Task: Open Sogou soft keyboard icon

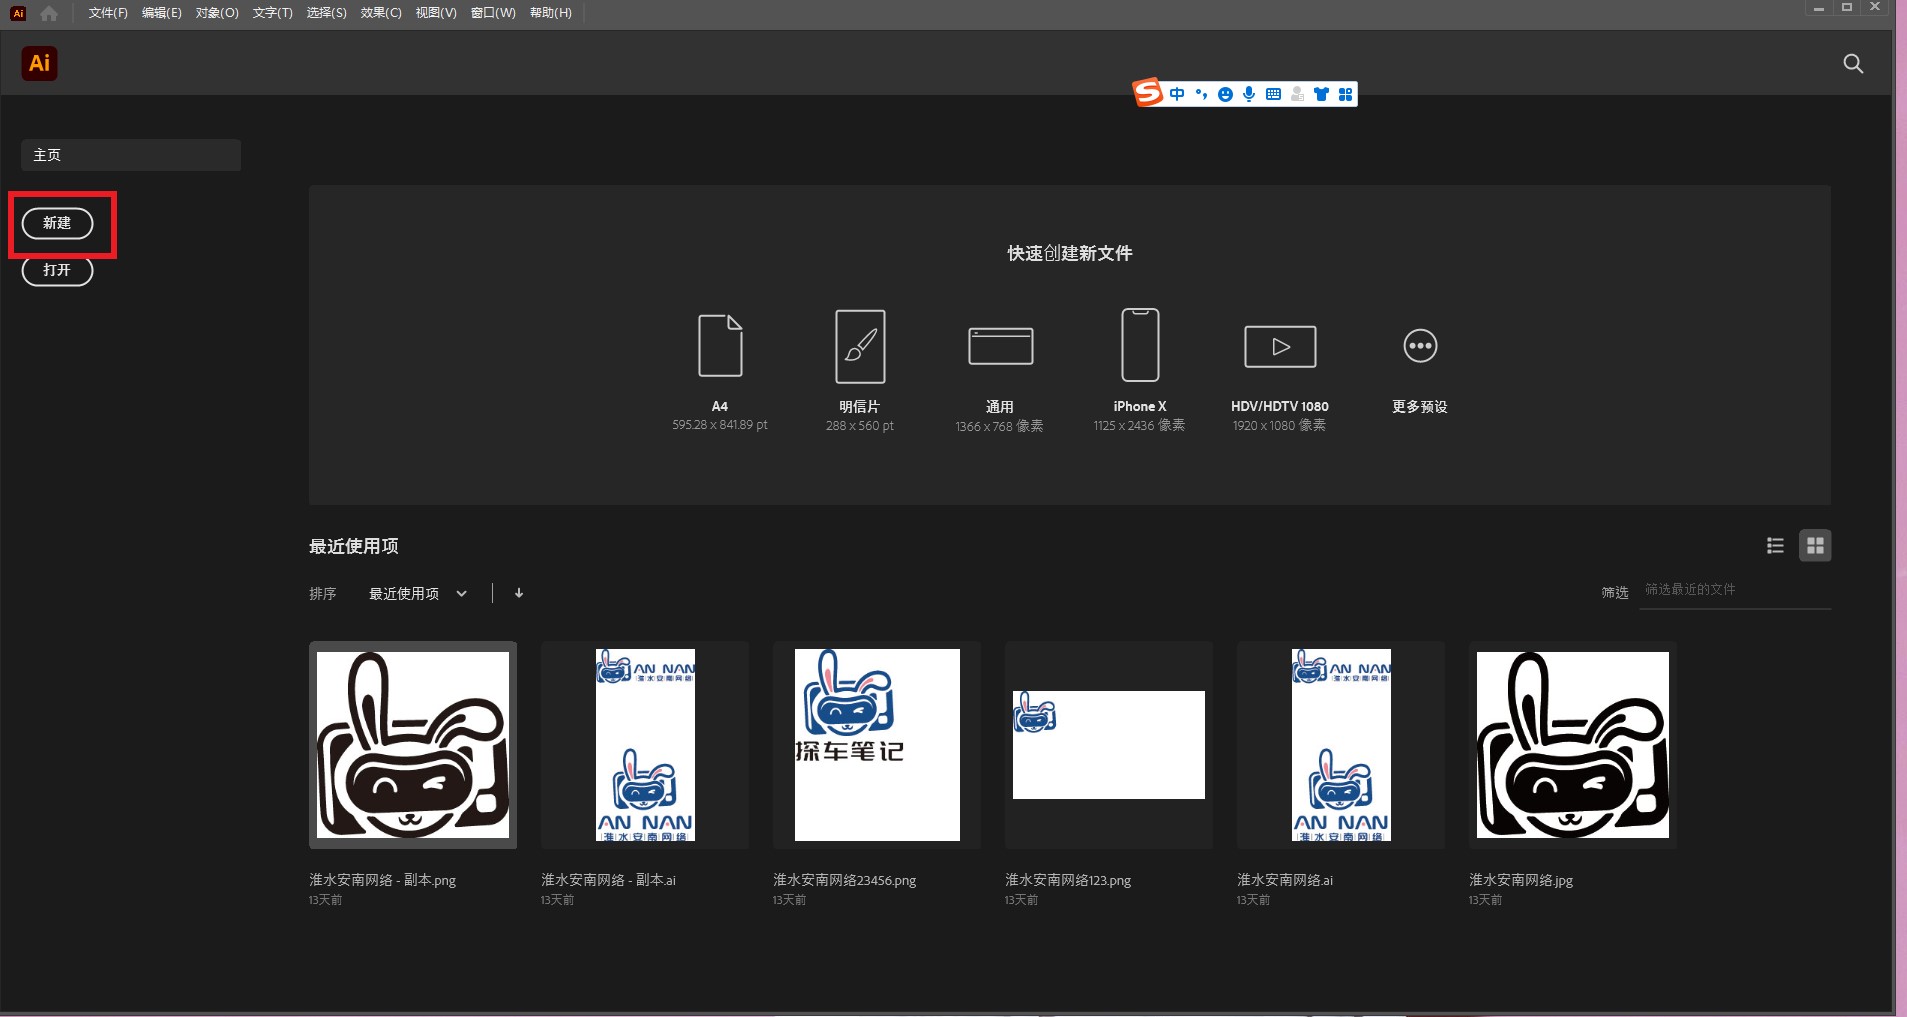Action: coord(1273,94)
